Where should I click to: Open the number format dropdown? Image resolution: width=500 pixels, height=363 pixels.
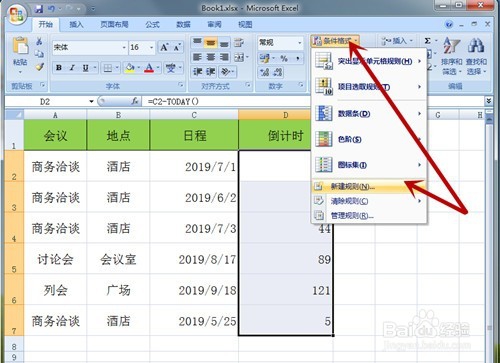click(299, 43)
